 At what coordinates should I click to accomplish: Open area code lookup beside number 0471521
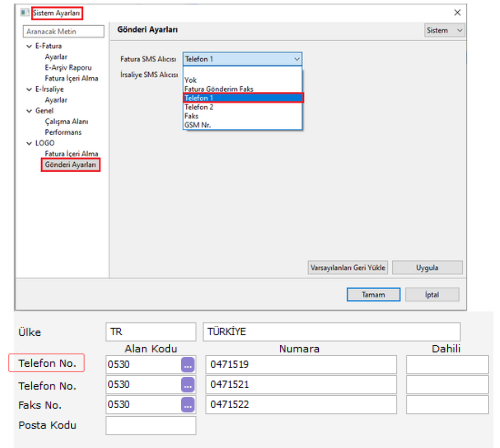point(188,385)
